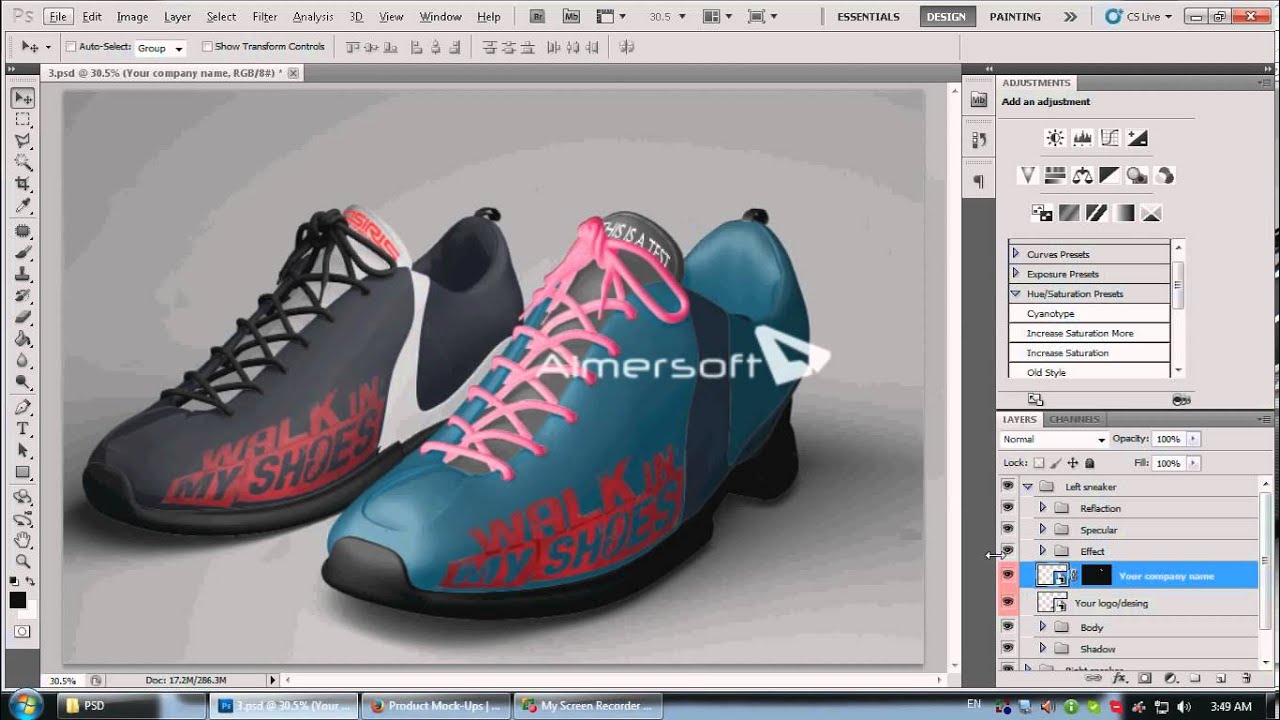Hide the Your logo/desing layer

(x=1007, y=602)
